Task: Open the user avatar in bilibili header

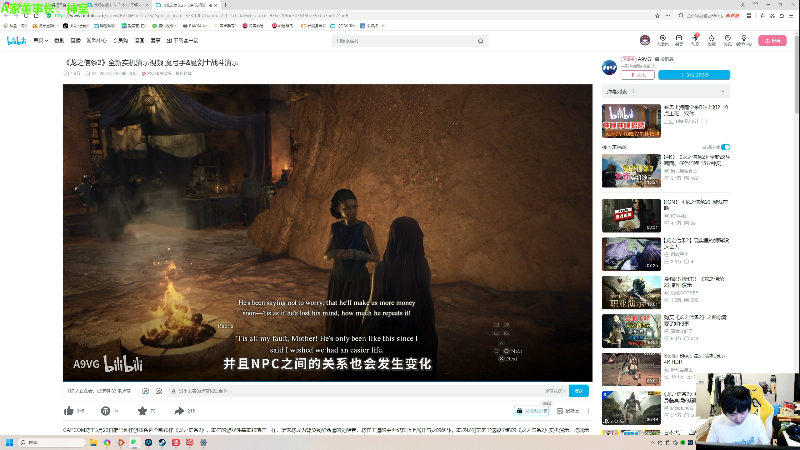Action: (645, 40)
